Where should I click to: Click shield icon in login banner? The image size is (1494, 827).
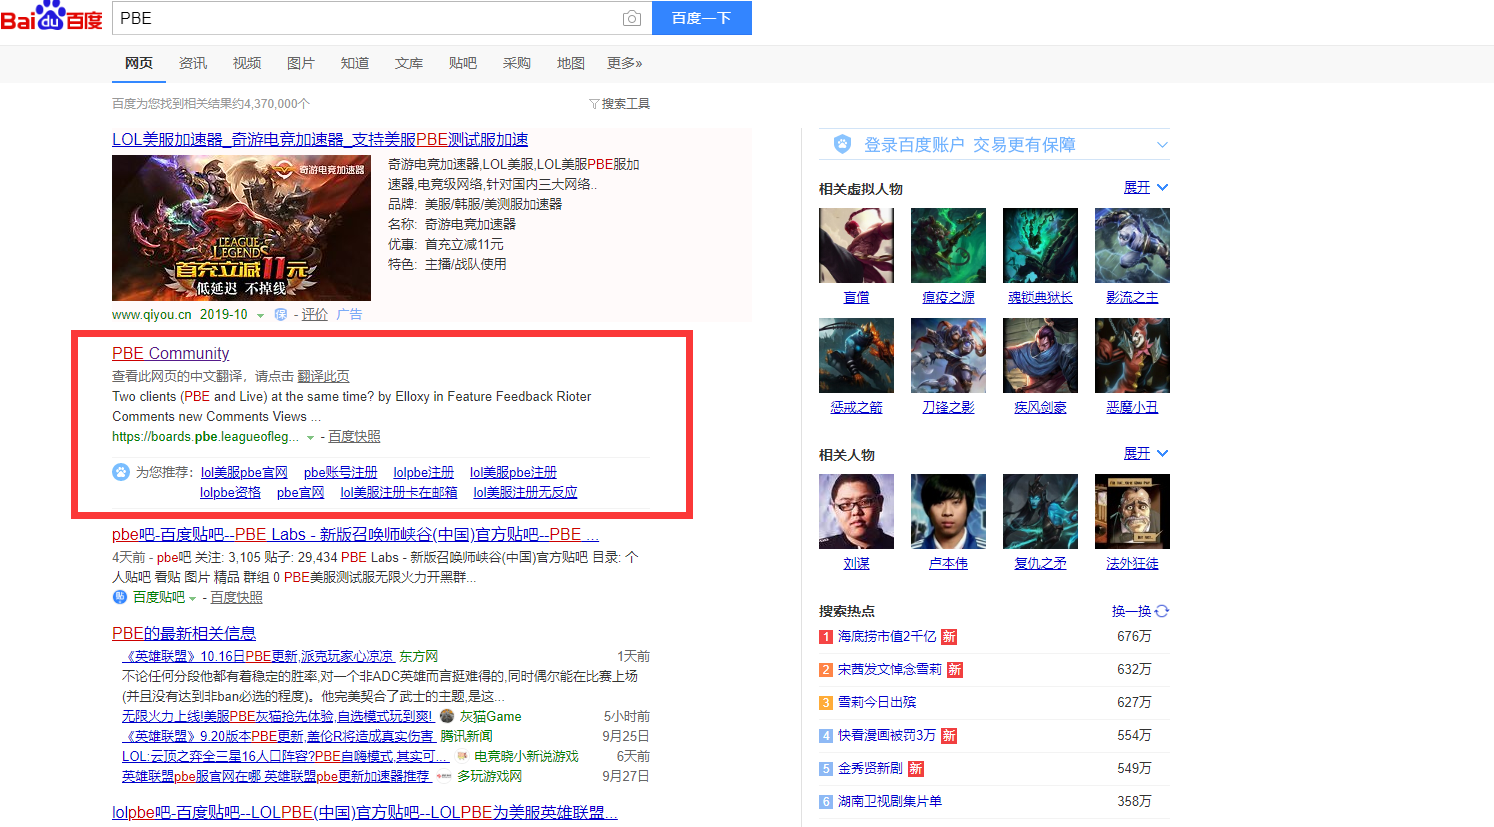842,144
